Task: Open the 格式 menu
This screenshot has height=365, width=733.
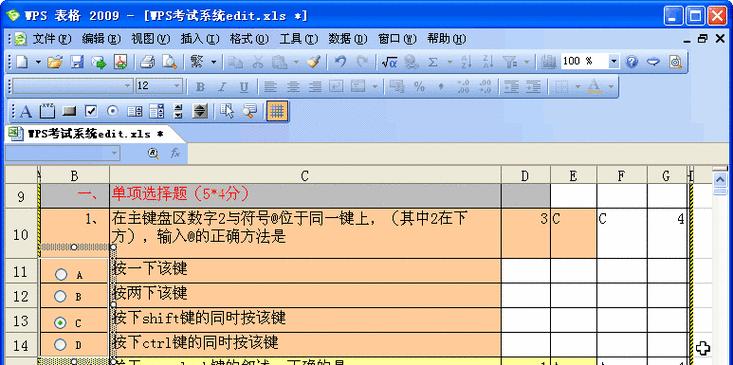Action: pyautogui.click(x=249, y=39)
